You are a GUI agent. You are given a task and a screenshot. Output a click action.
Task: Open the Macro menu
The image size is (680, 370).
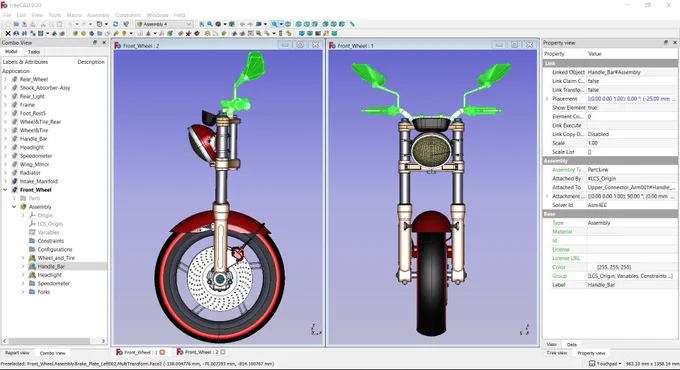pos(74,15)
